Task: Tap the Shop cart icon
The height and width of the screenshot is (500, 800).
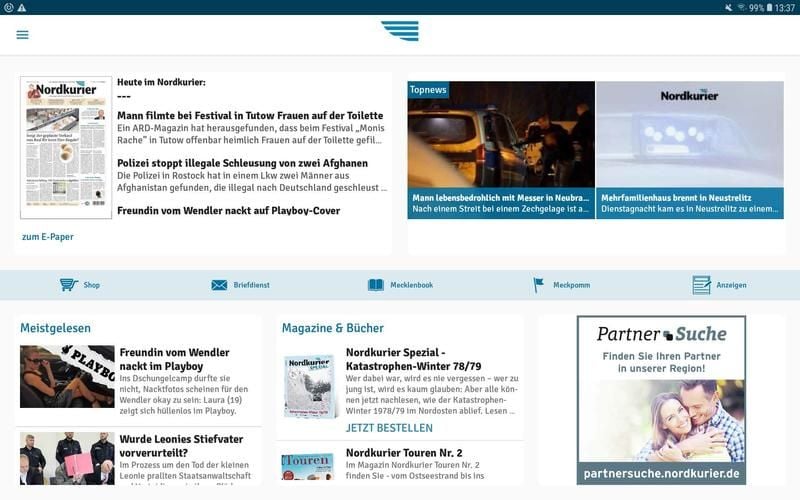Action: 68,285
